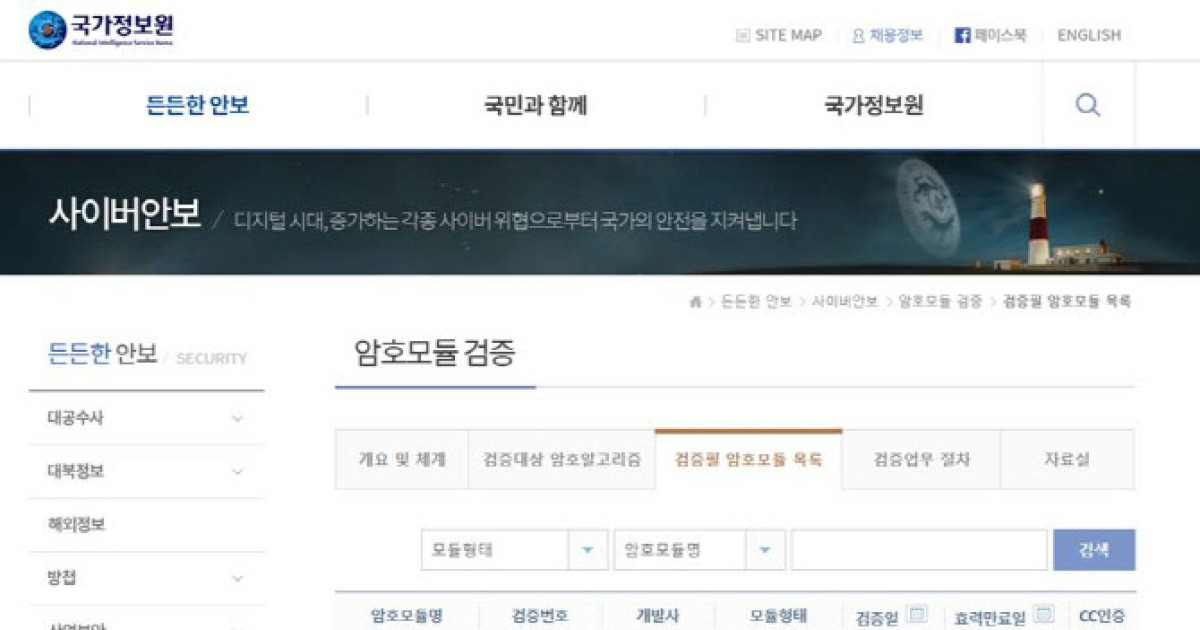This screenshot has height=630, width=1200.
Task: Open the 페이스북 Facebook icon
Action: pos(963,34)
